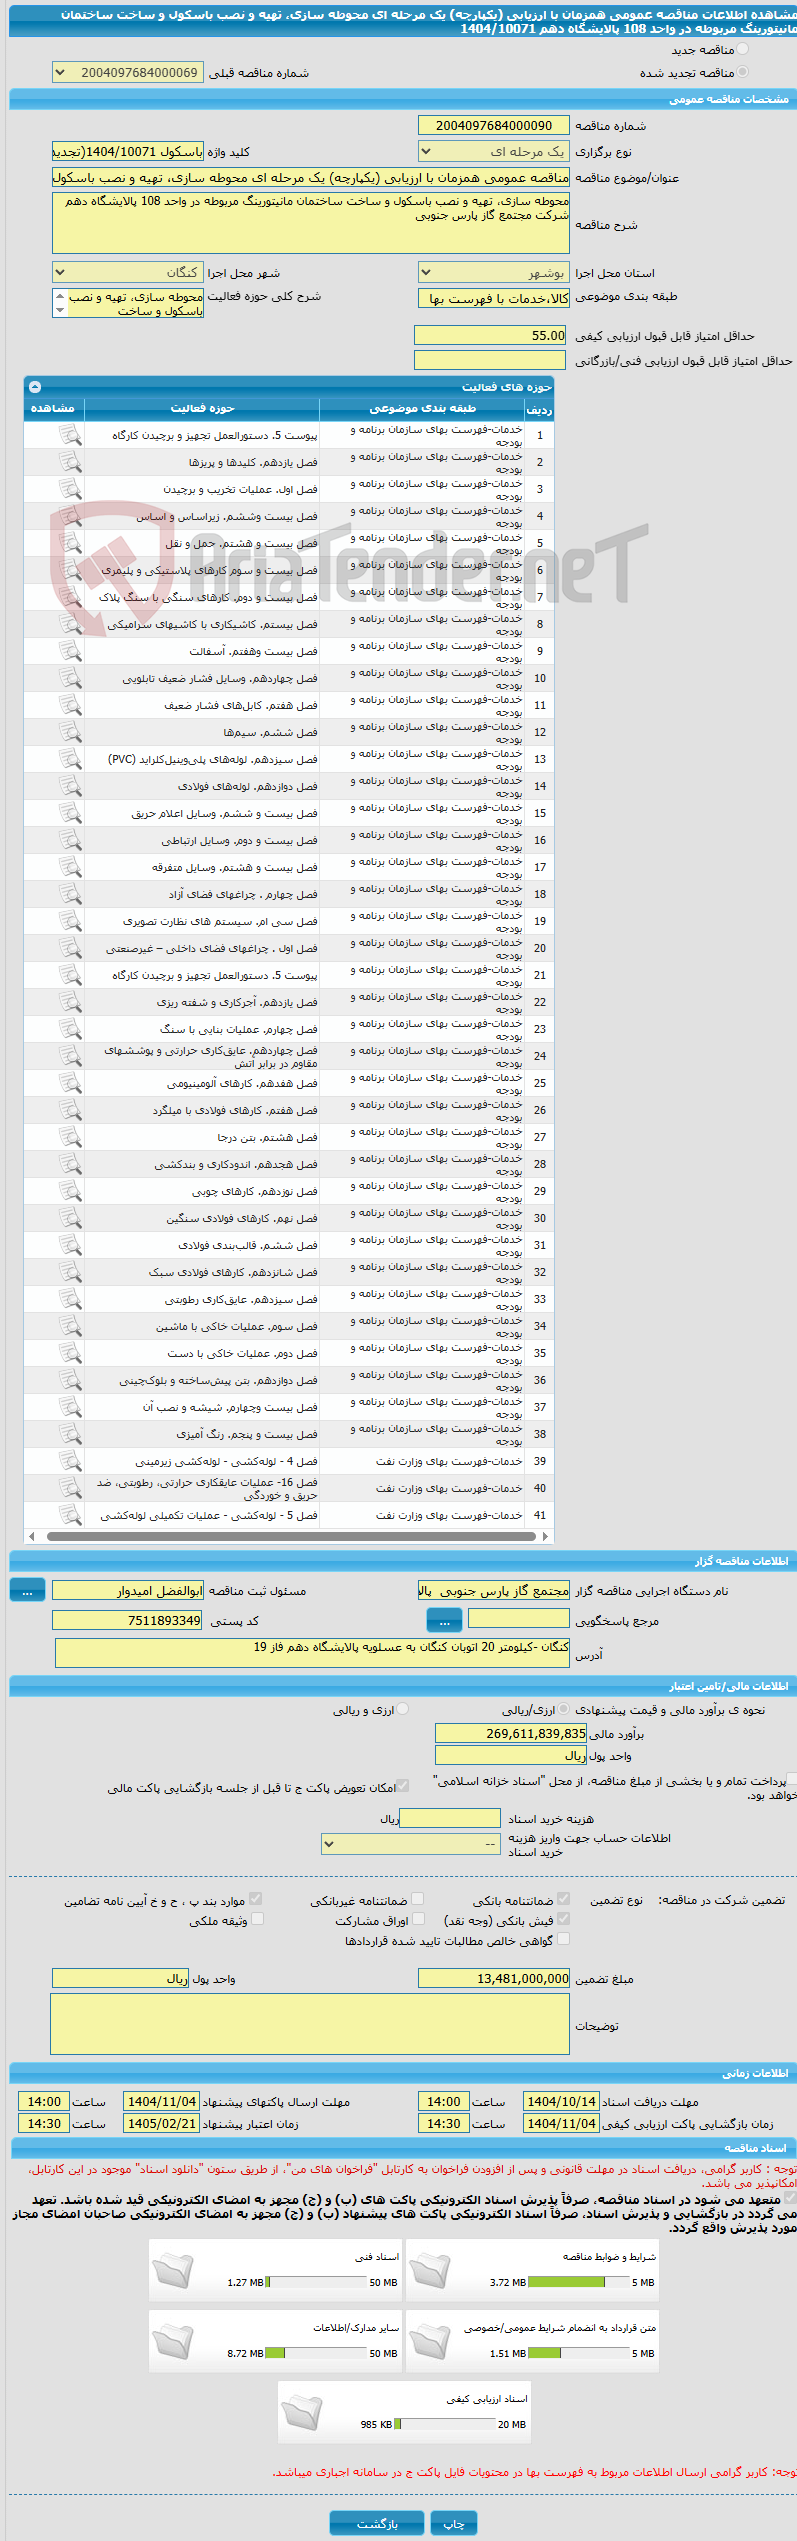797x2541 pixels.
Task: Click view icon for row 10 تابلویی
Action: 69,678
